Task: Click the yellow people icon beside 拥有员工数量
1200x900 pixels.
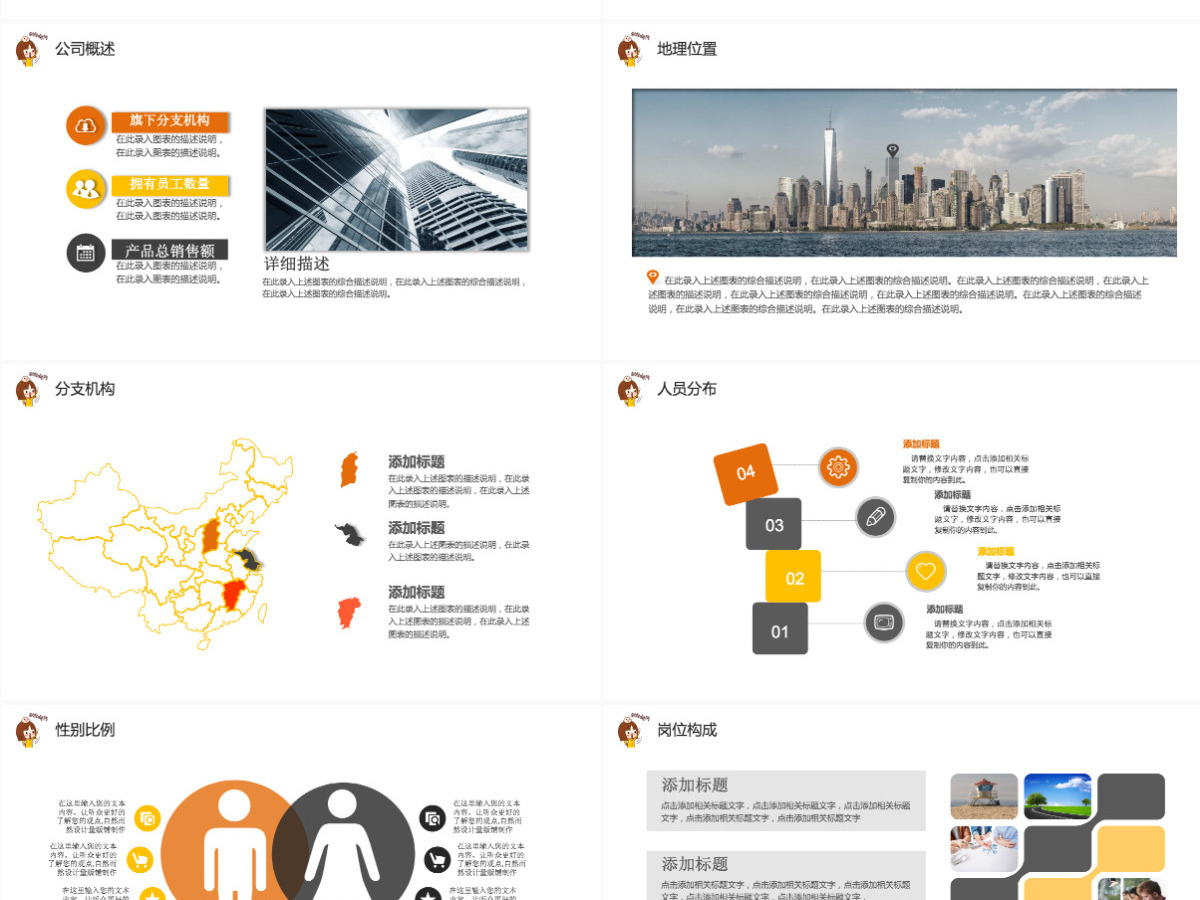Action: 86,188
